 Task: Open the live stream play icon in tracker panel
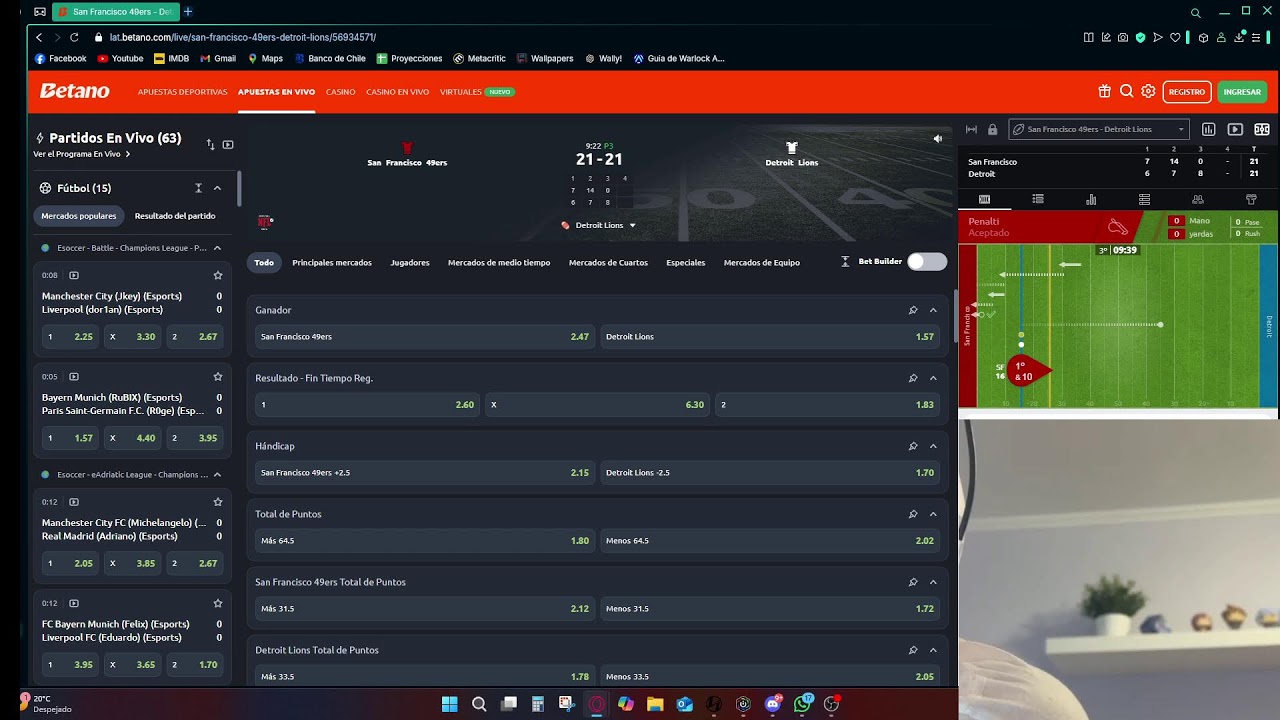[1235, 129]
